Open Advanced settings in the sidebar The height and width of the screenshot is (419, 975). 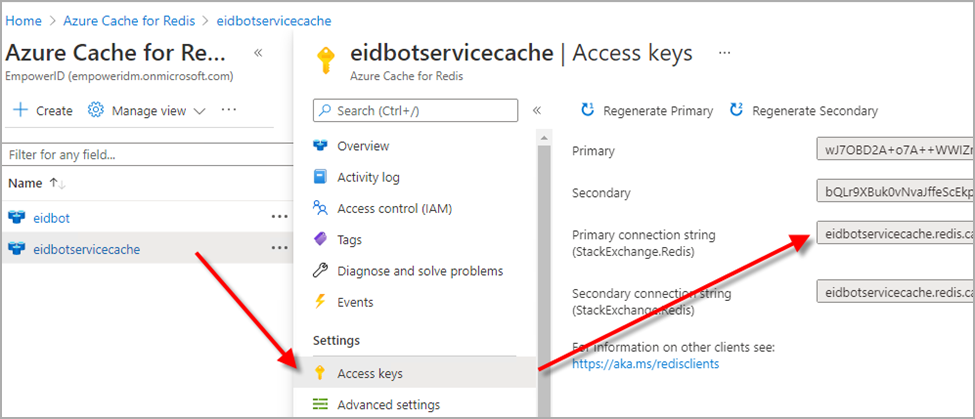click(388, 405)
